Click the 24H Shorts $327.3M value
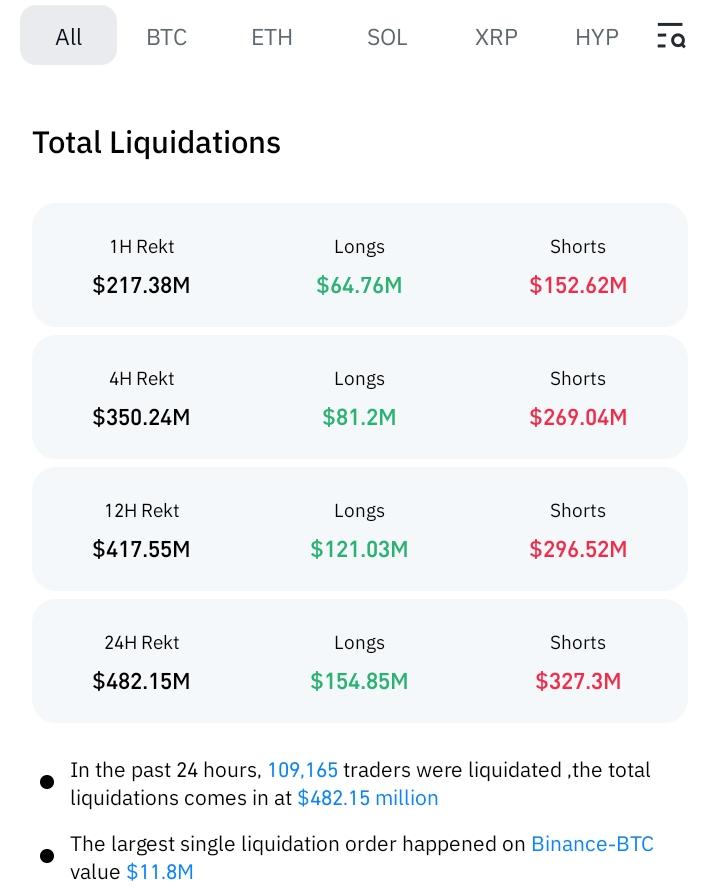Screen dimensions: 720x894 [x=578, y=681]
